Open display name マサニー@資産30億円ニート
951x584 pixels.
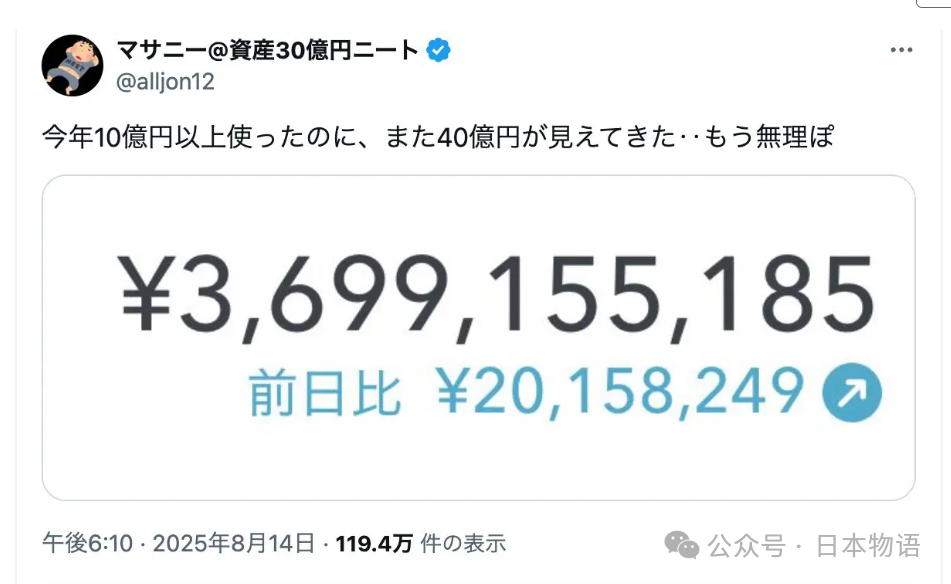pyautogui.click(x=267, y=50)
